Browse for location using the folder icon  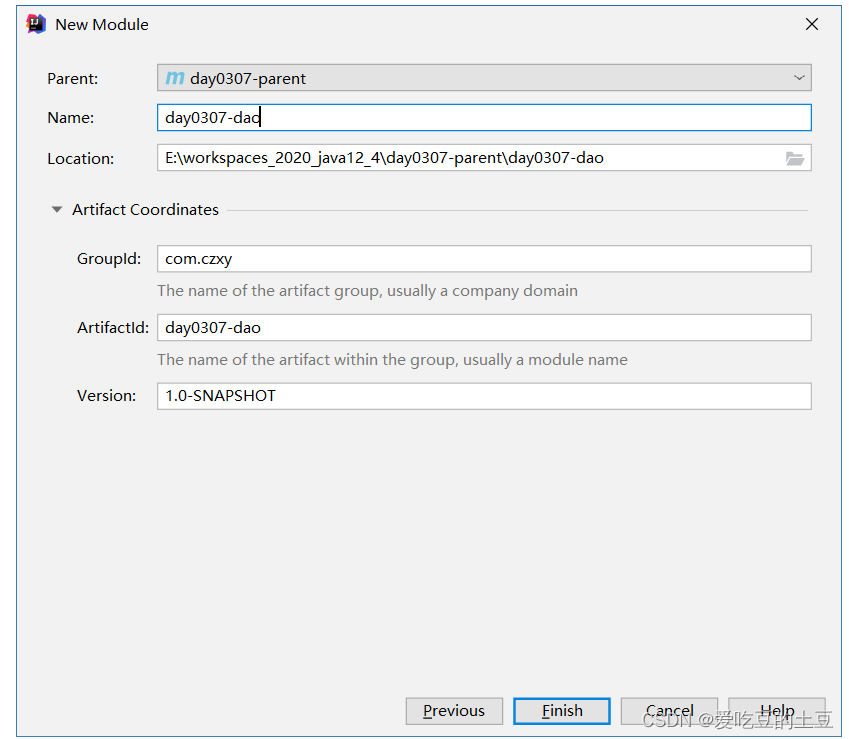[795, 158]
